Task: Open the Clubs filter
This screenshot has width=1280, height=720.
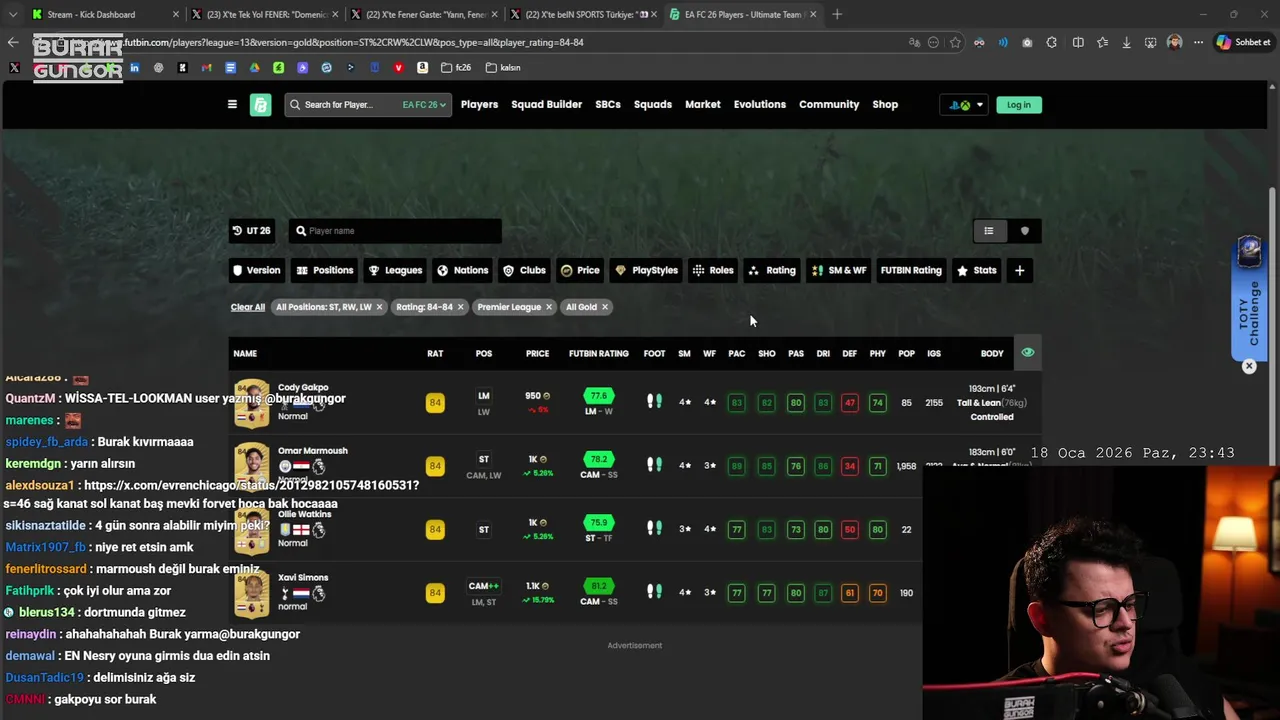Action: coord(524,270)
